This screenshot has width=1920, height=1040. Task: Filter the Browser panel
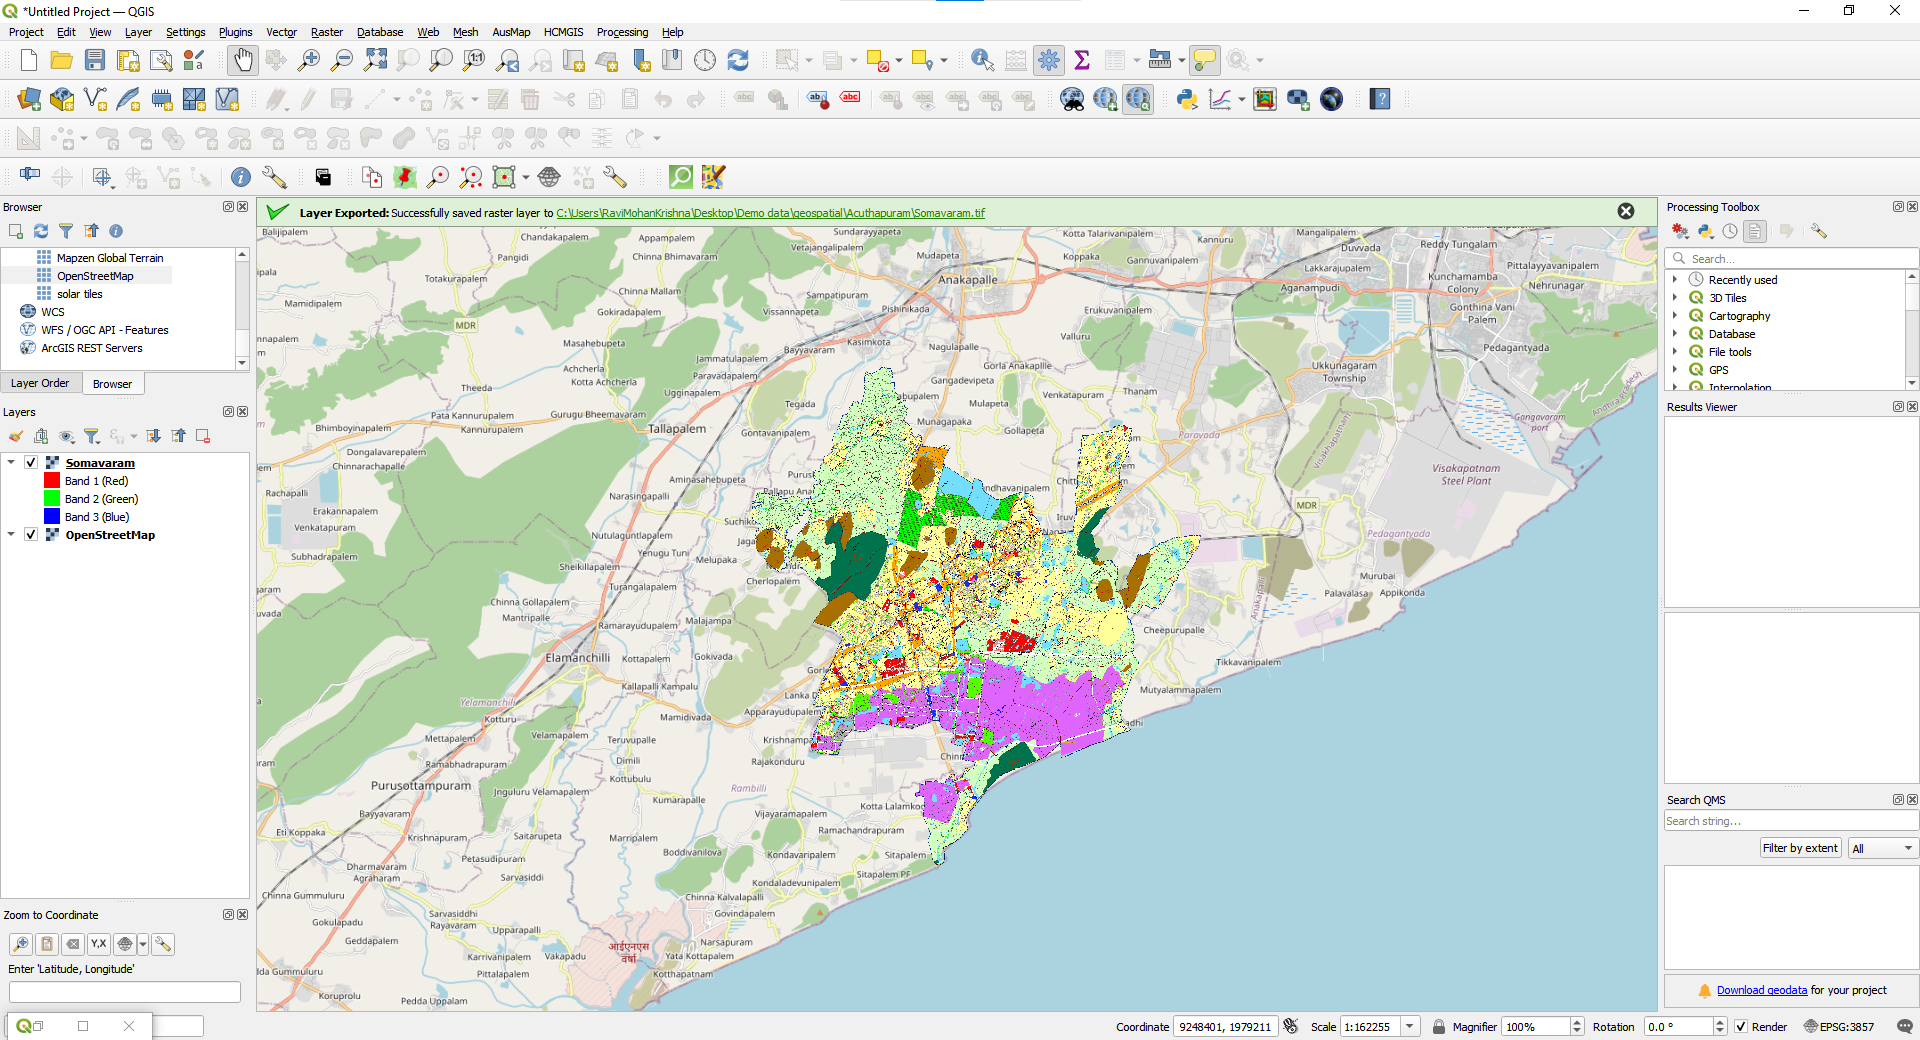(x=66, y=231)
